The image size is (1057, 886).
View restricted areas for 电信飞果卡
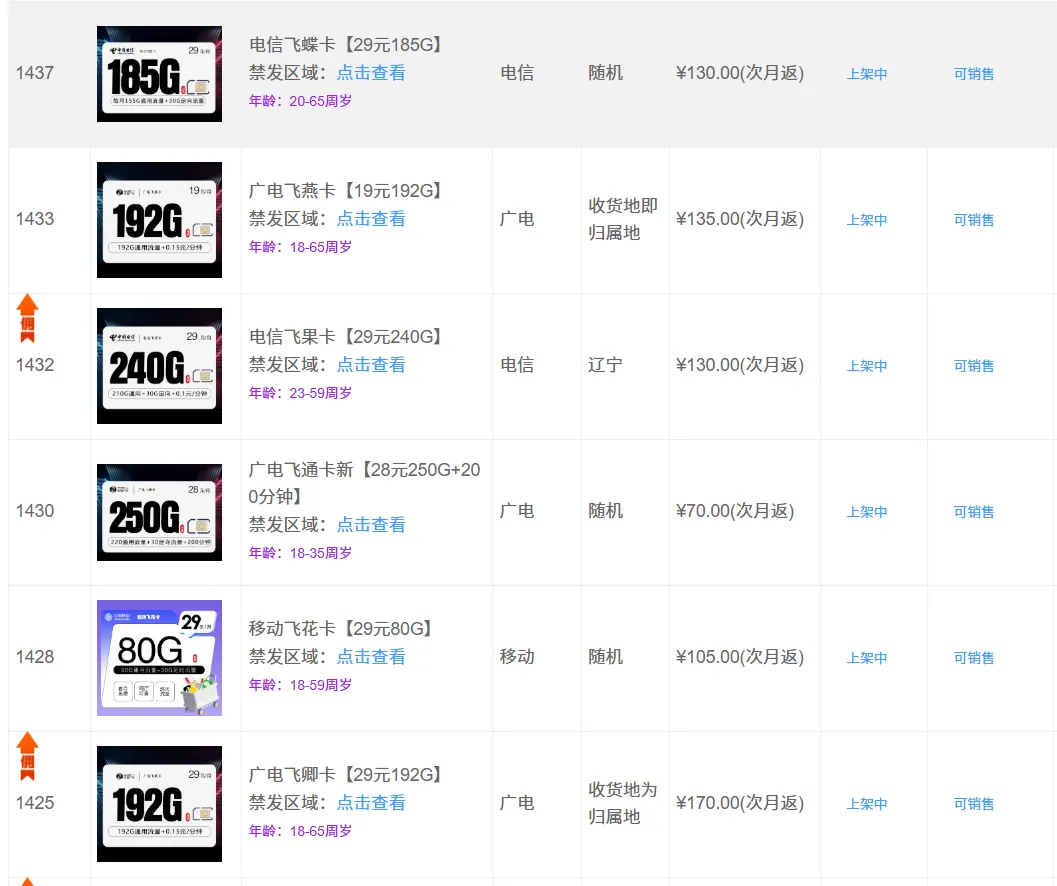371,365
